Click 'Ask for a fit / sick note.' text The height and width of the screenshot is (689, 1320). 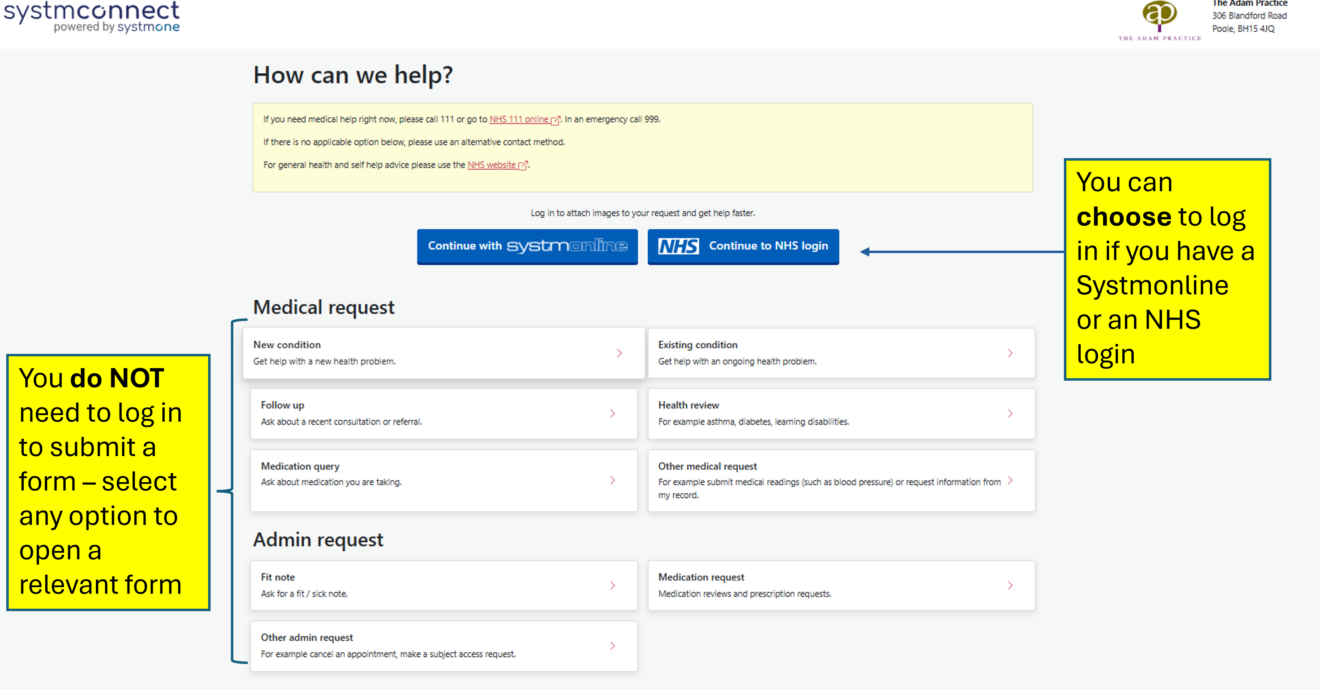click(x=304, y=594)
